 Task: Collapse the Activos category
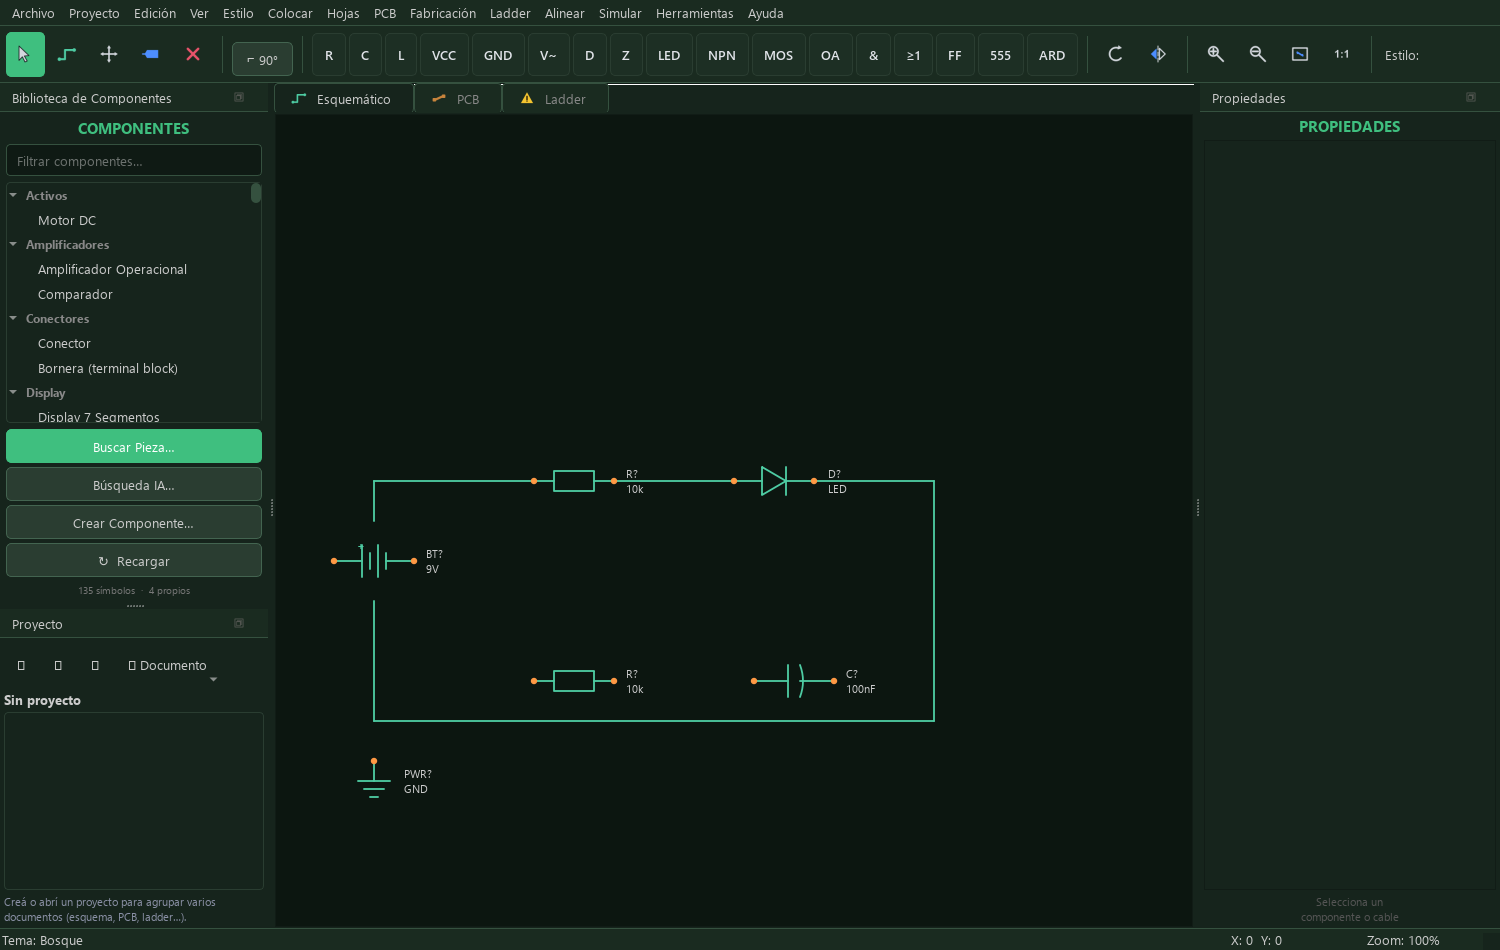pos(13,195)
